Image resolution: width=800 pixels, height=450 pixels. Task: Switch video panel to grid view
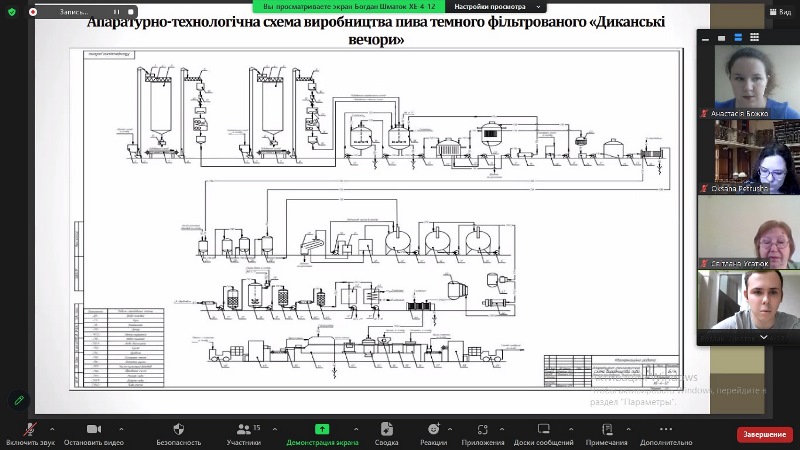(x=755, y=38)
